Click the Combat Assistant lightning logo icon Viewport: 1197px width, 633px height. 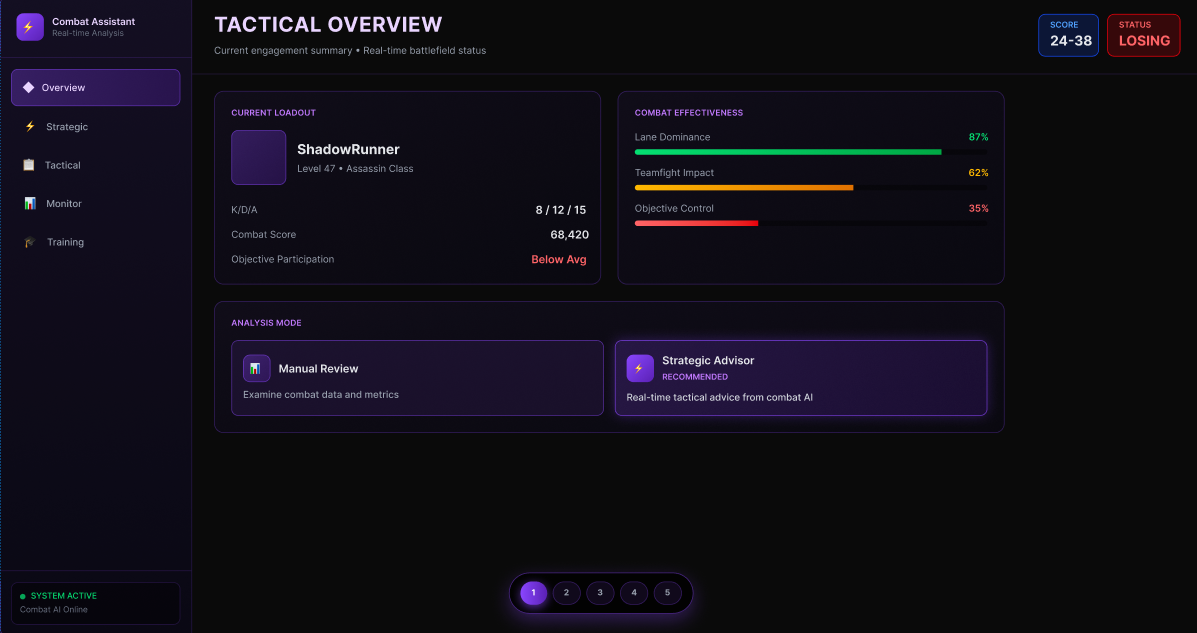coord(30,27)
